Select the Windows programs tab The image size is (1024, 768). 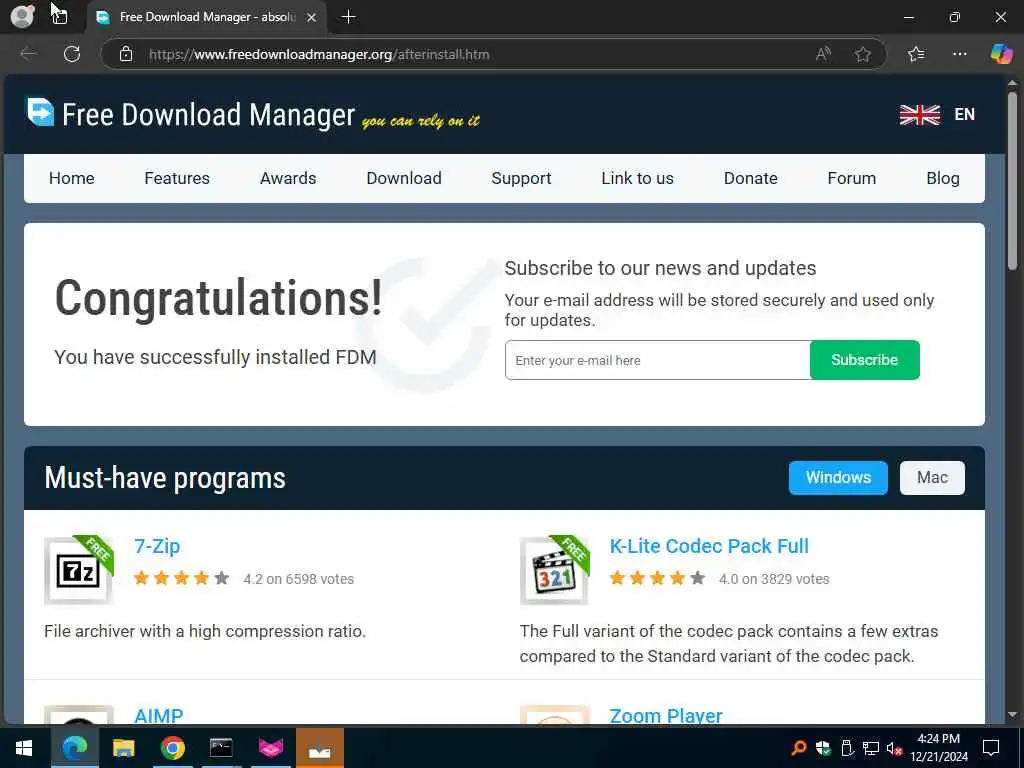[x=839, y=477]
